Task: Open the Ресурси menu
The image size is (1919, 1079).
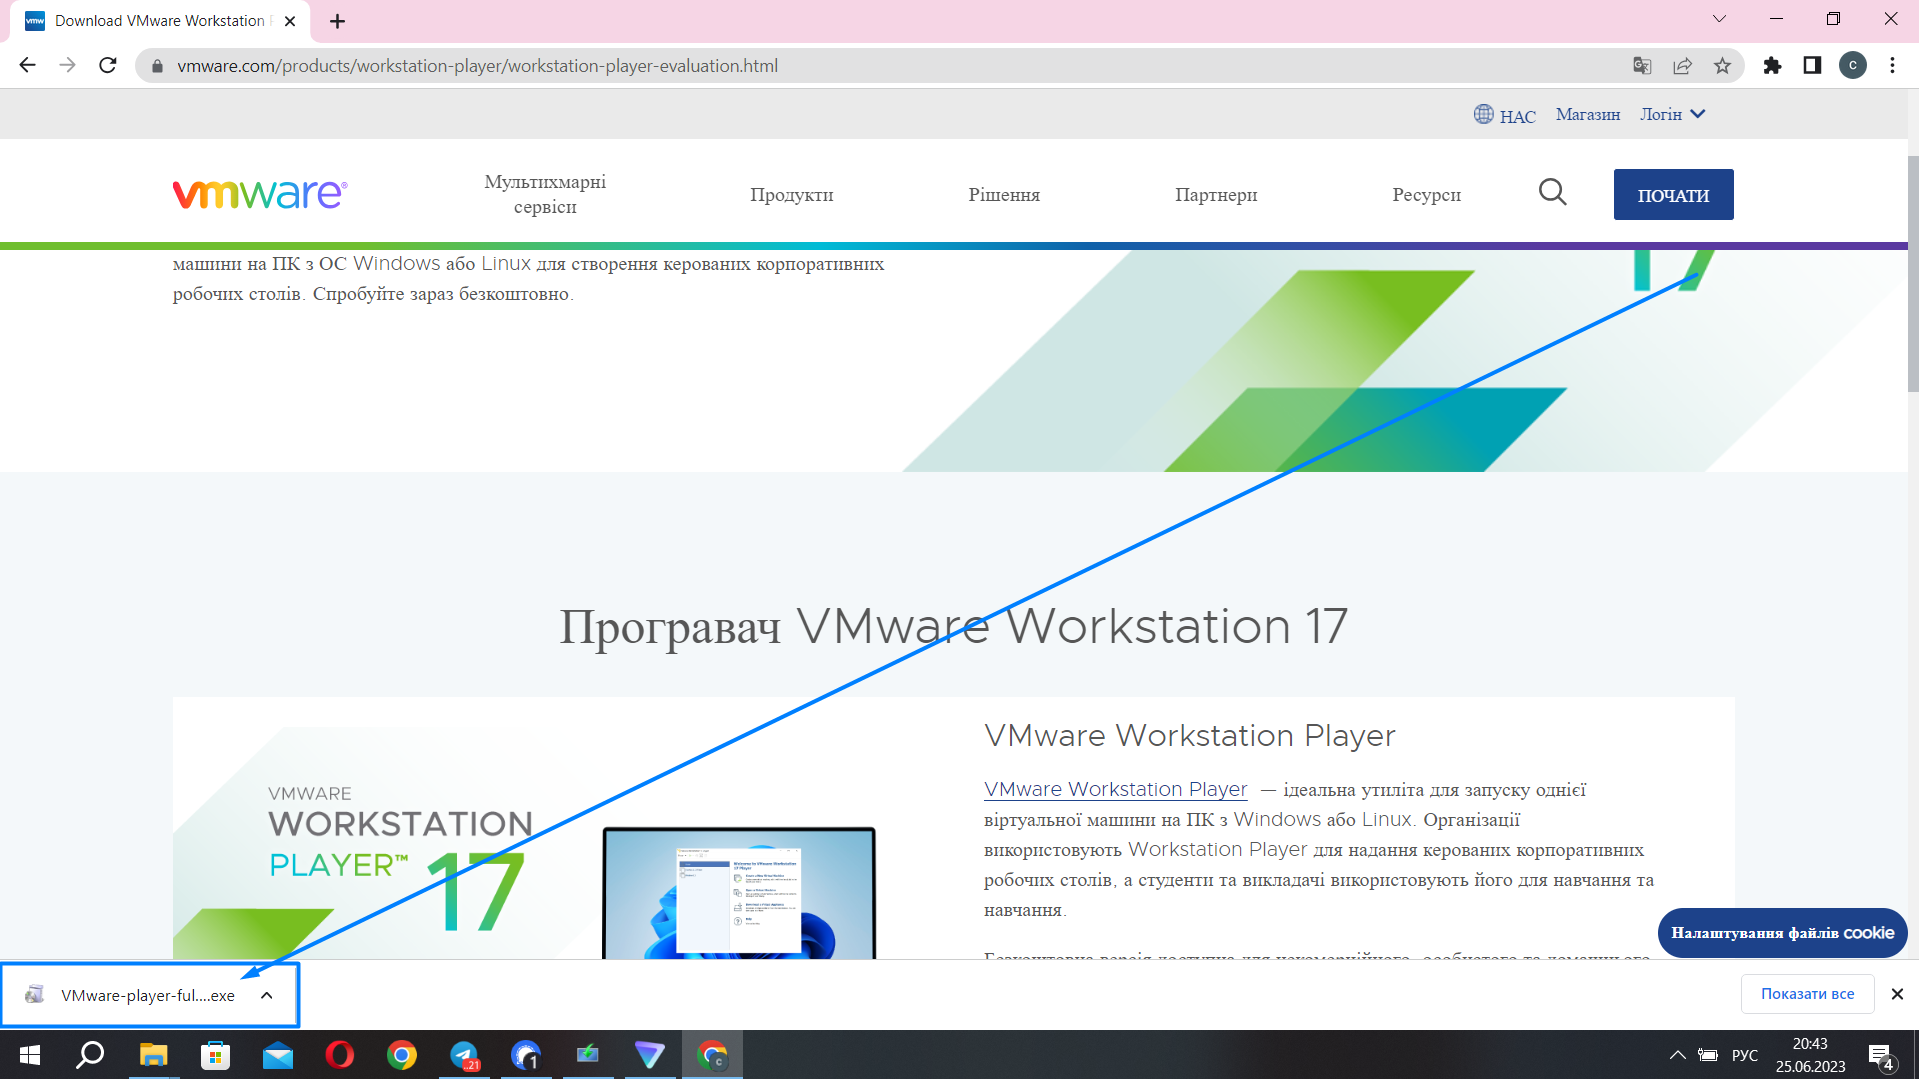Action: [x=1426, y=195]
